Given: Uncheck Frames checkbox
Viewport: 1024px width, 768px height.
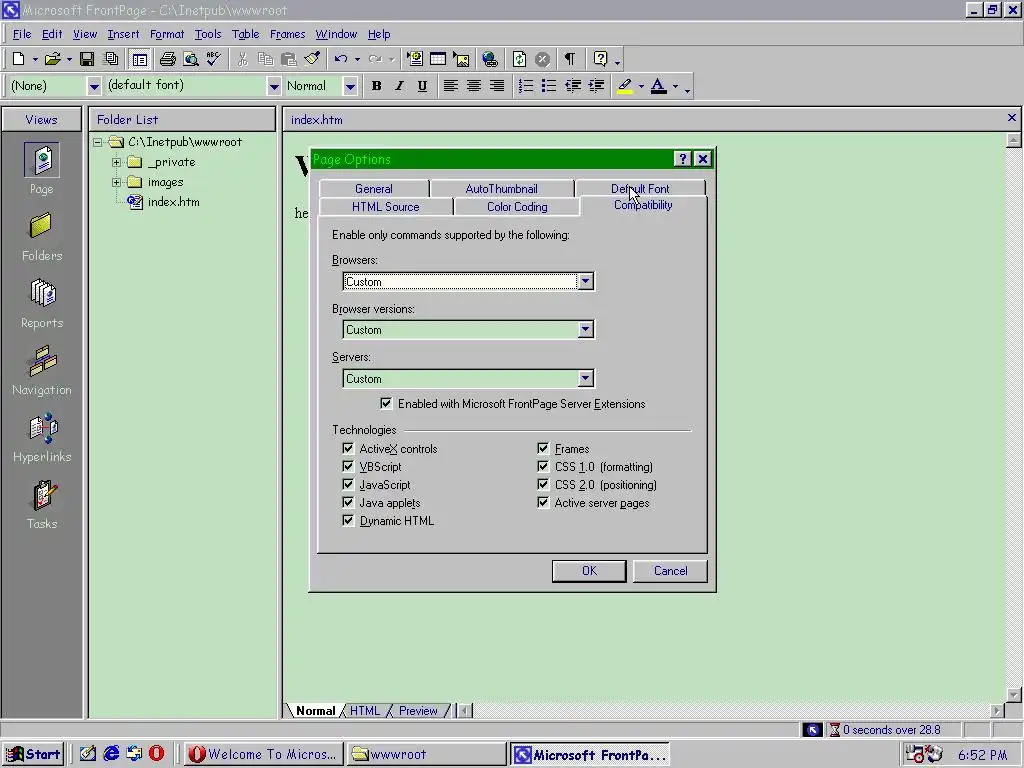Looking at the screenshot, I should [543, 449].
